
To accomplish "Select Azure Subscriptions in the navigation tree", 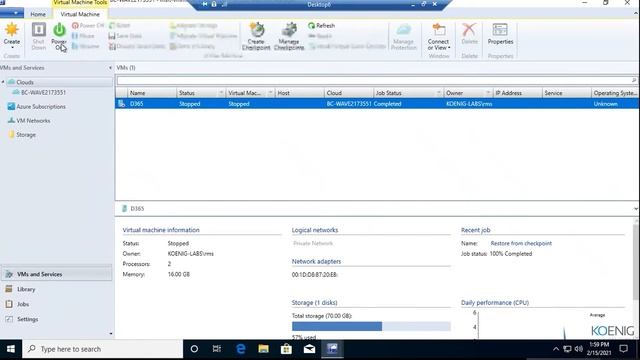I will coord(41,107).
